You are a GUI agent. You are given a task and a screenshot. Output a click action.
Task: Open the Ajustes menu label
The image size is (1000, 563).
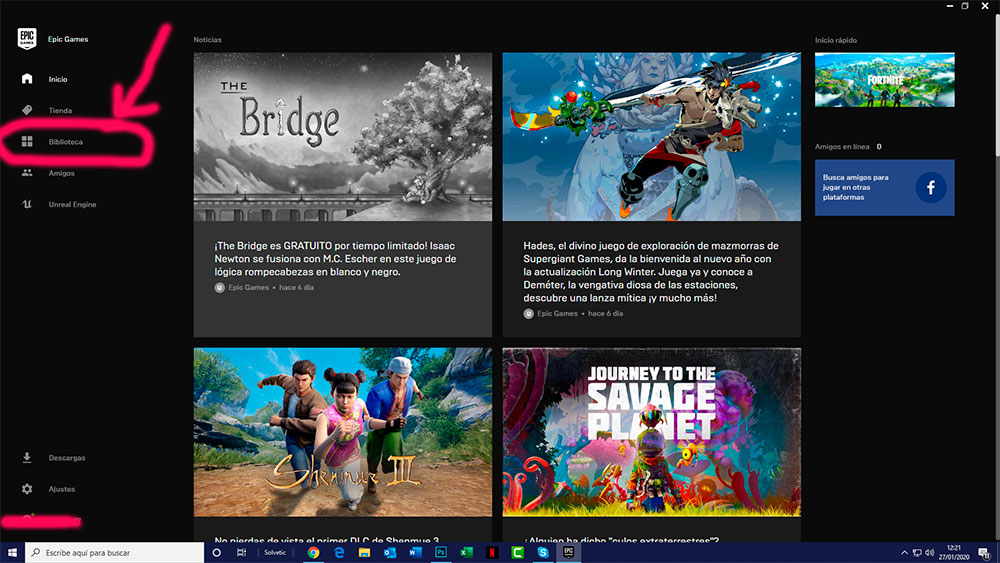click(x=62, y=489)
